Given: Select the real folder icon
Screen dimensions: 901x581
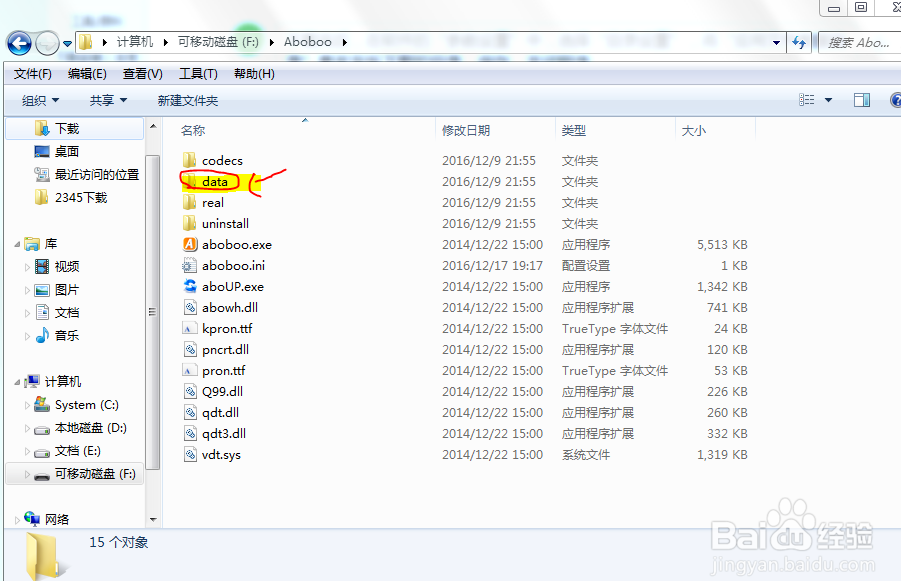Looking at the screenshot, I should coord(190,202).
